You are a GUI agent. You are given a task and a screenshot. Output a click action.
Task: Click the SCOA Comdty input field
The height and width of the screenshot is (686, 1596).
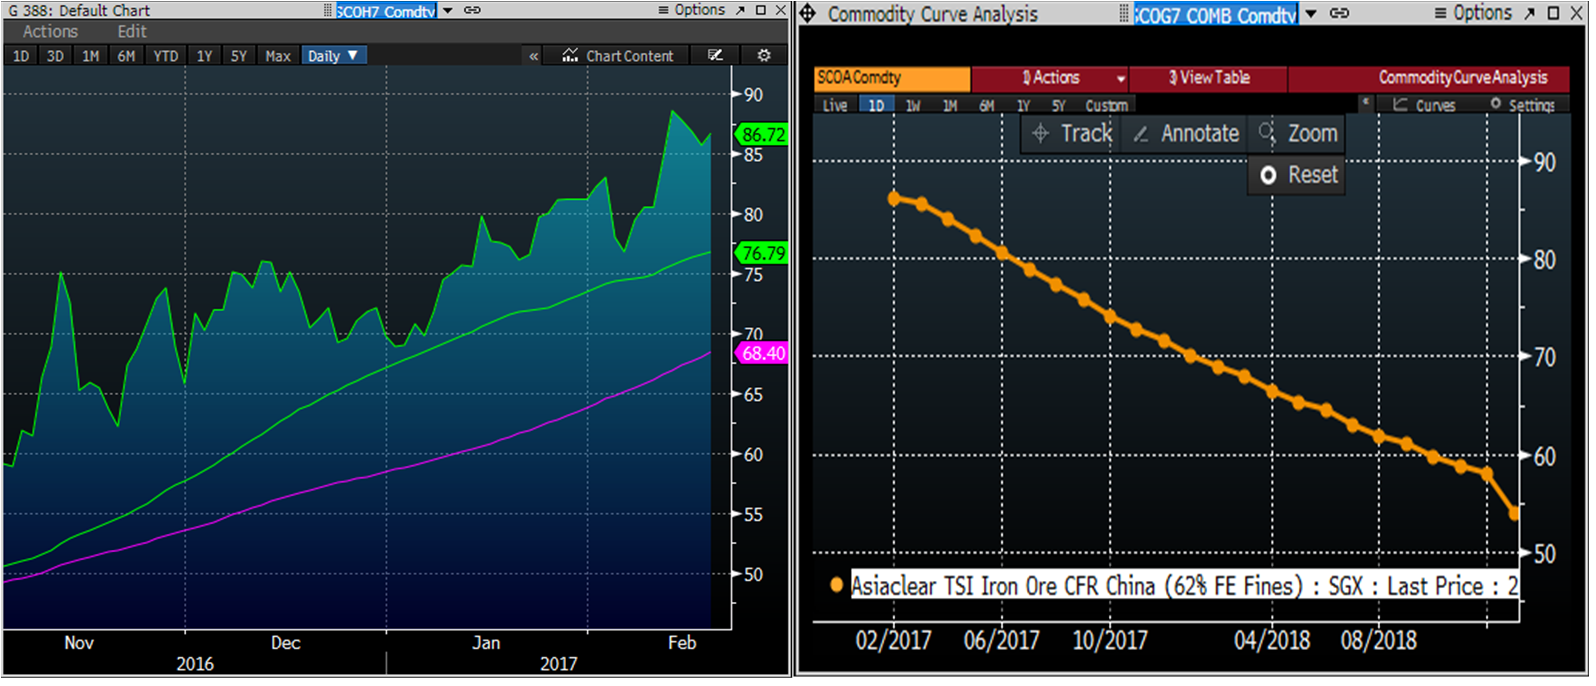(x=892, y=78)
